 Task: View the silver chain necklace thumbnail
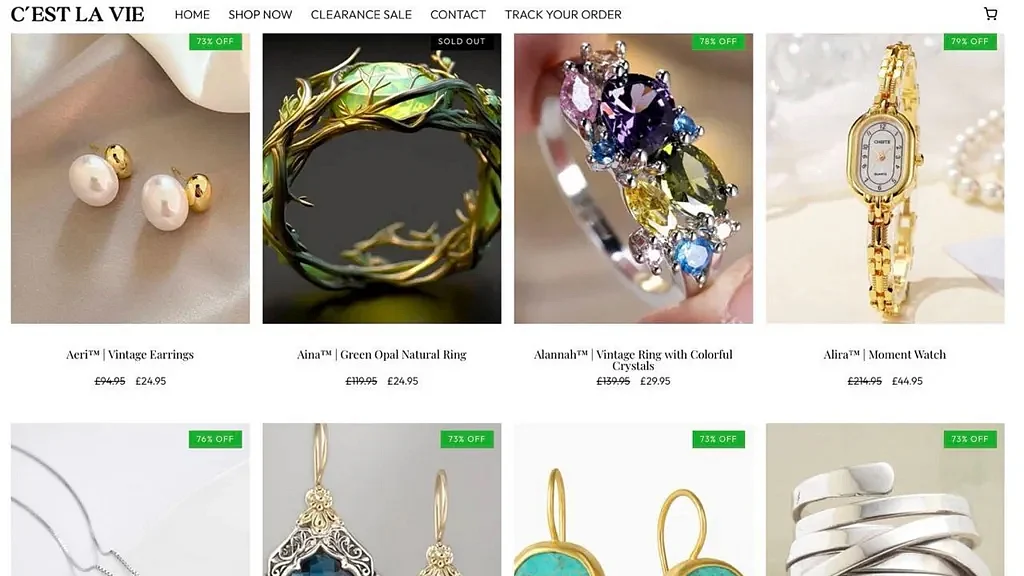click(130, 500)
